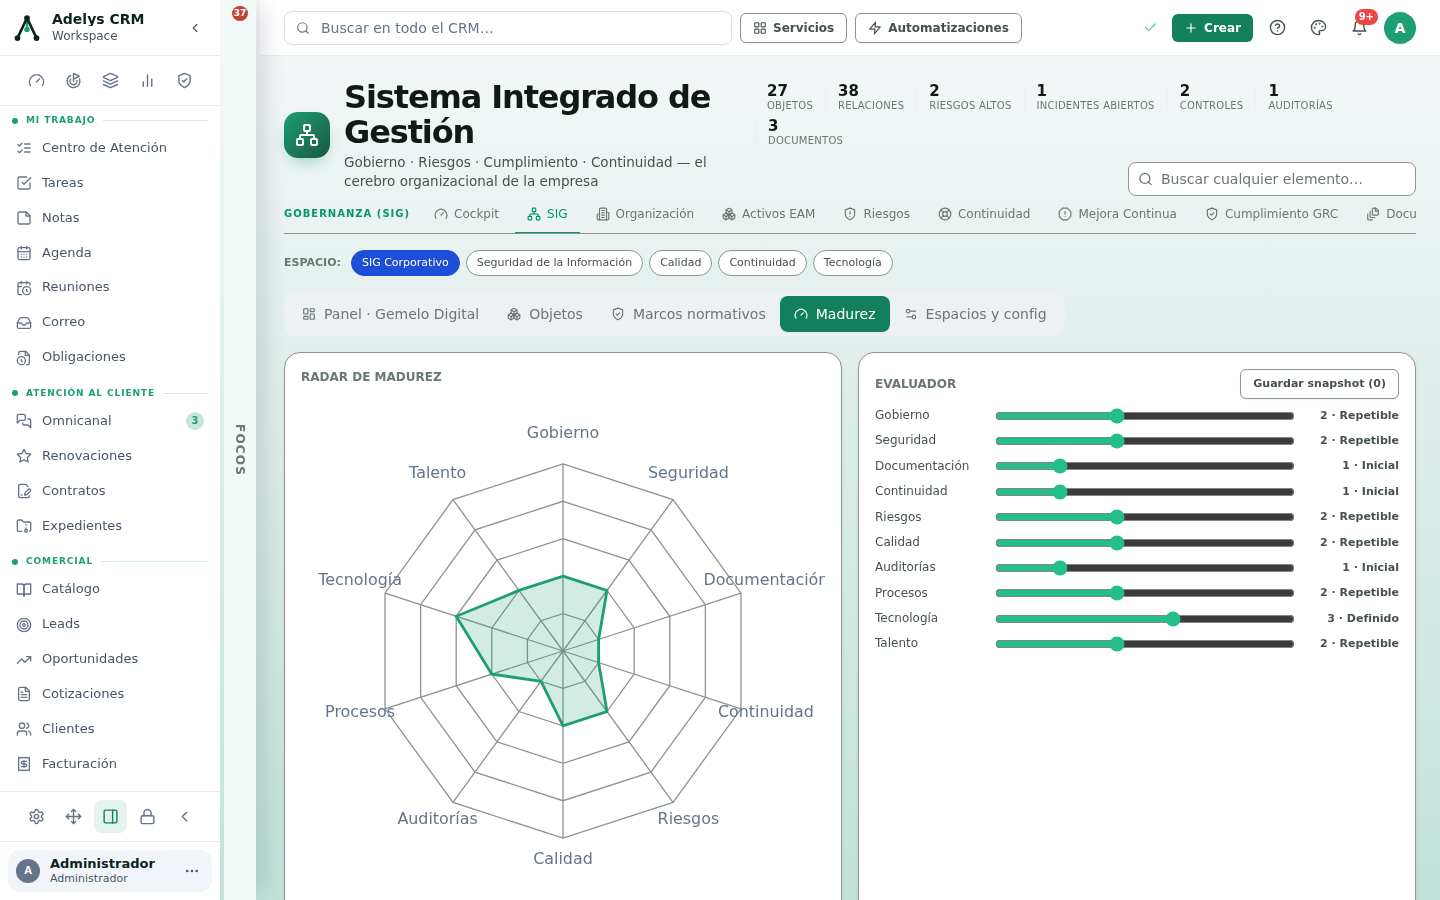This screenshot has width=1440, height=900.
Task: Click the green sync check icon
Action: click(x=1150, y=28)
